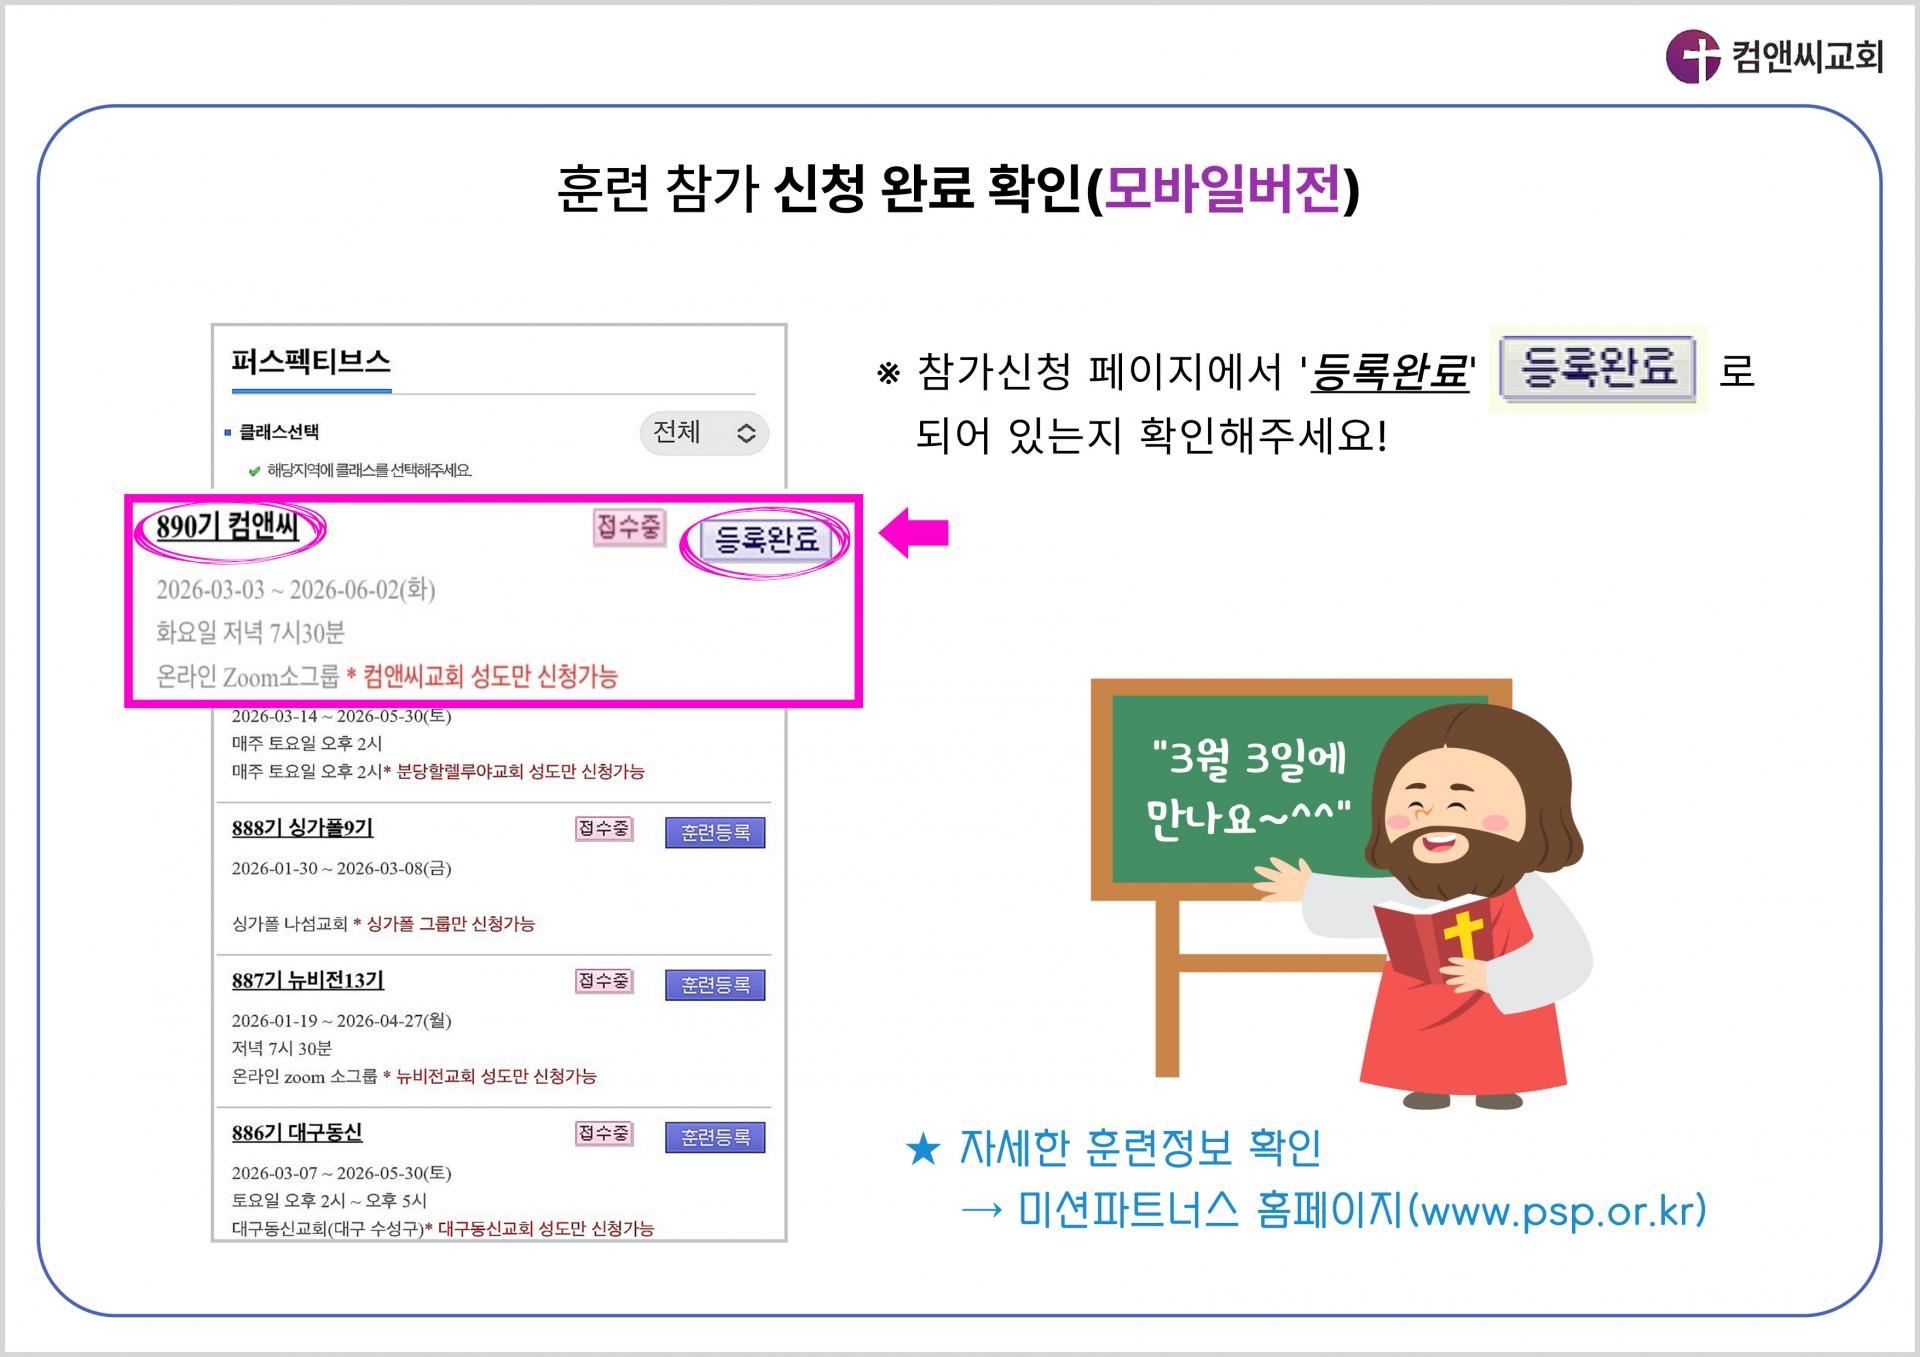Screen dimensions: 1920x1357
Task: Click the 컴앤씨교회 name text next to the logo
Action: (1807, 56)
